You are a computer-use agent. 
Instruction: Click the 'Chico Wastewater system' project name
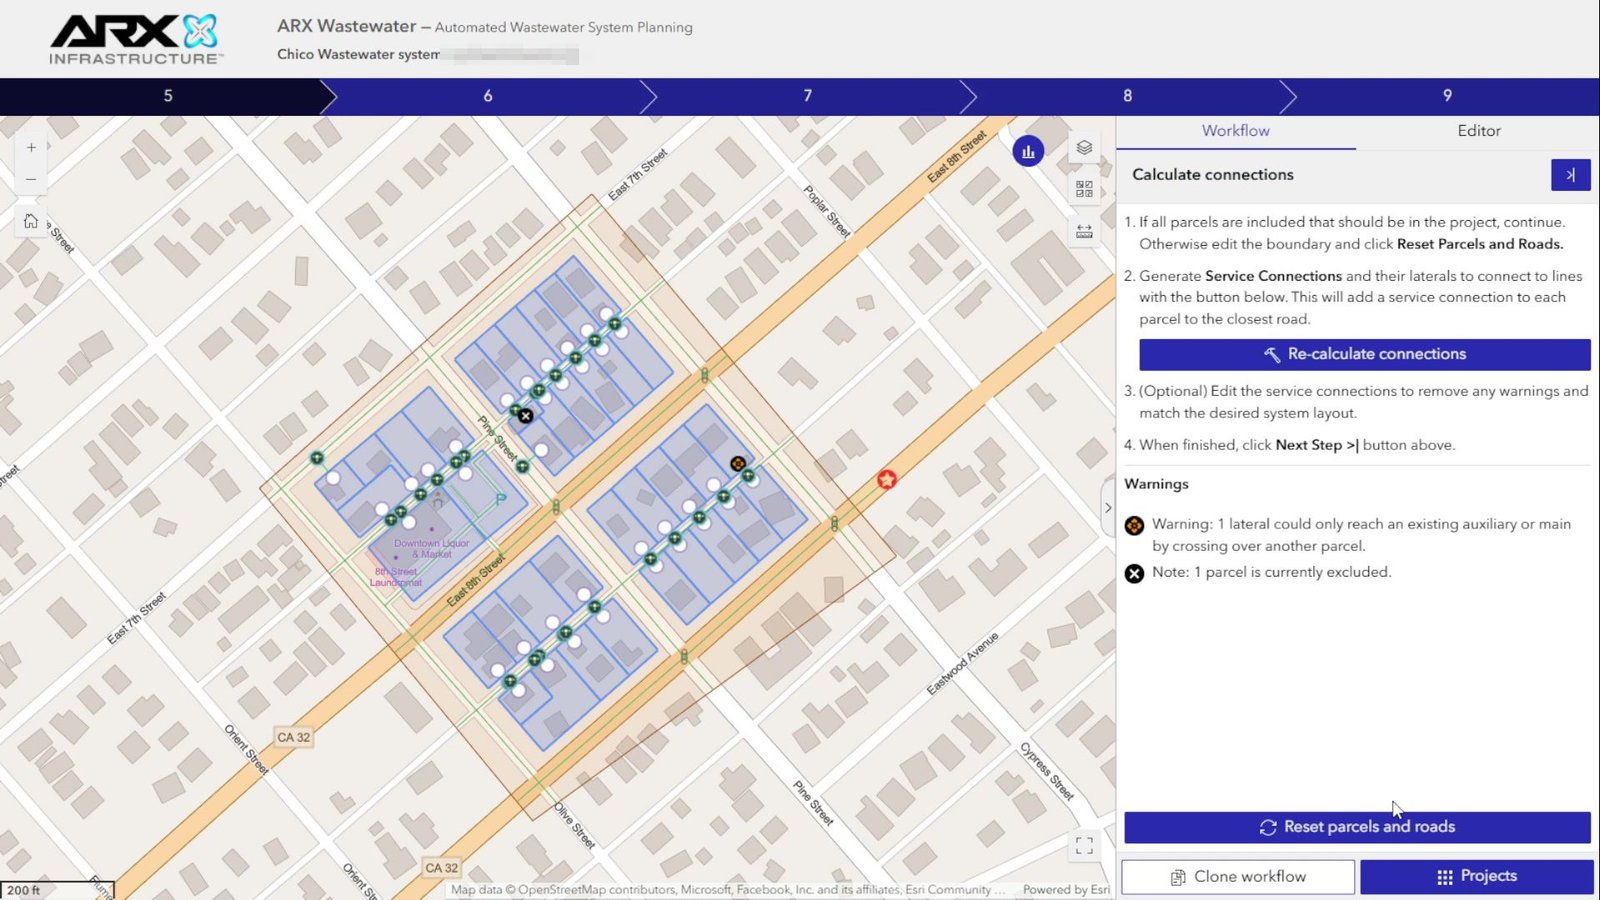(359, 55)
